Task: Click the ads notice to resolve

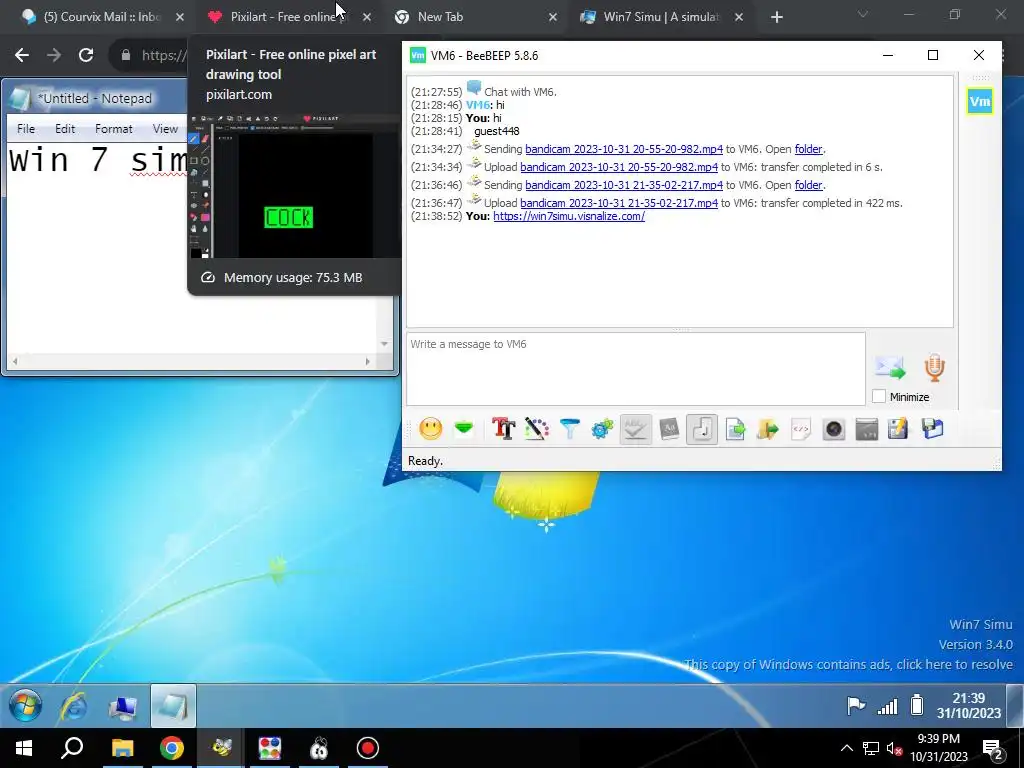Action: 848,664
